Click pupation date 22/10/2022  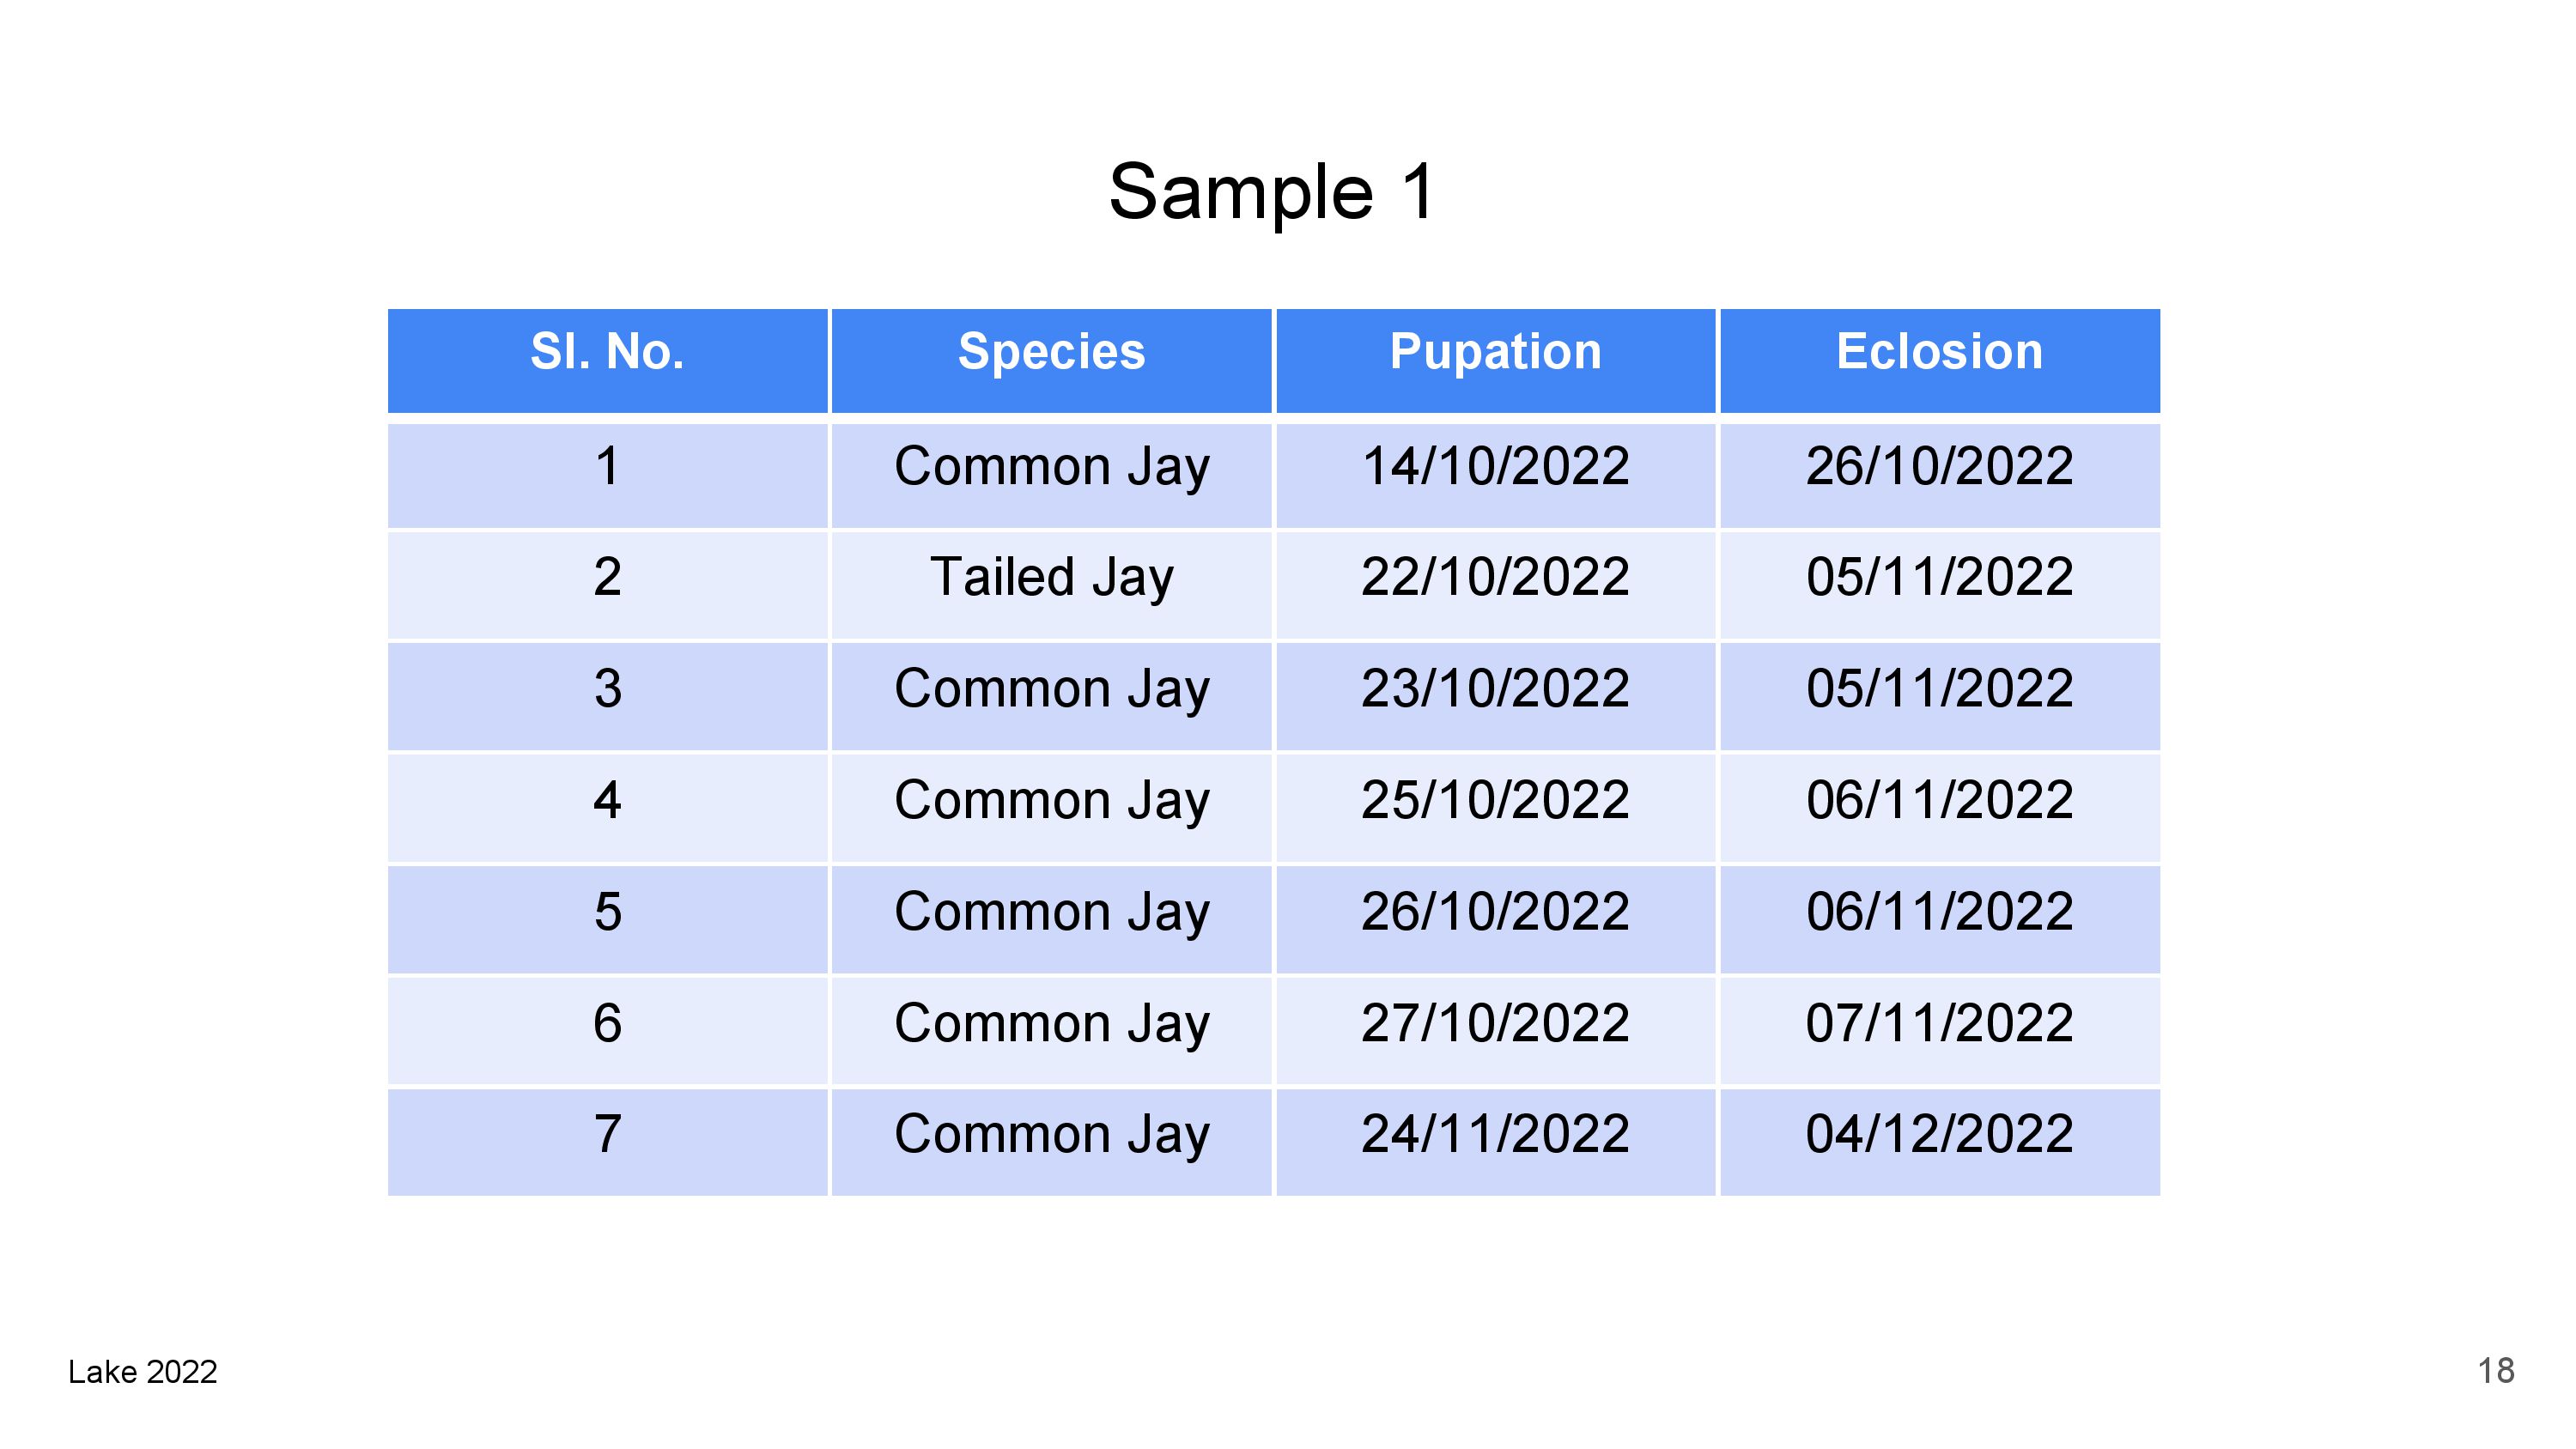(x=1495, y=577)
